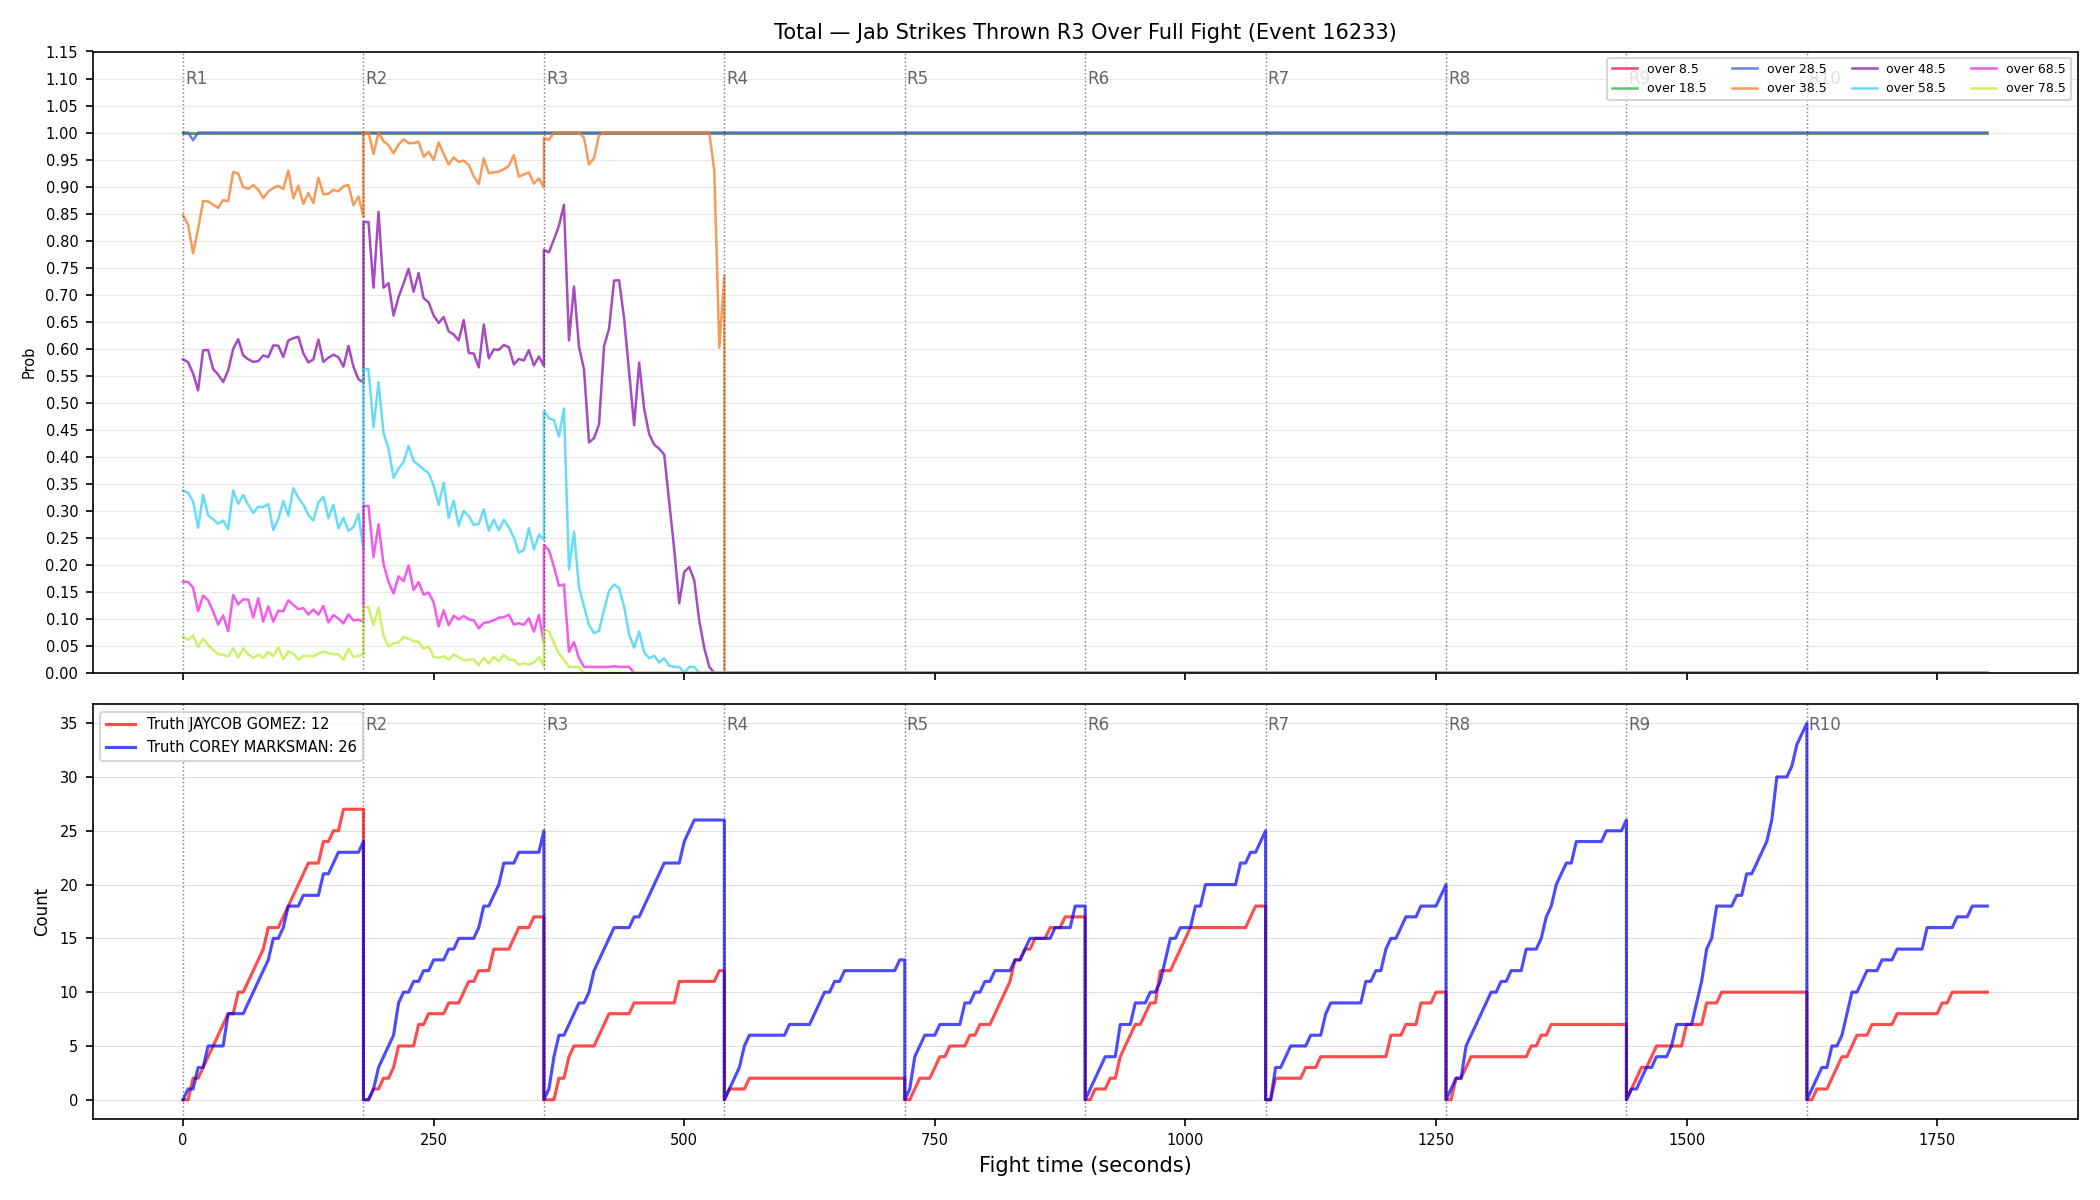Select the 'over 58.5' legend label
Image resolution: width=2100 pixels, height=1200 pixels.
tap(1915, 88)
